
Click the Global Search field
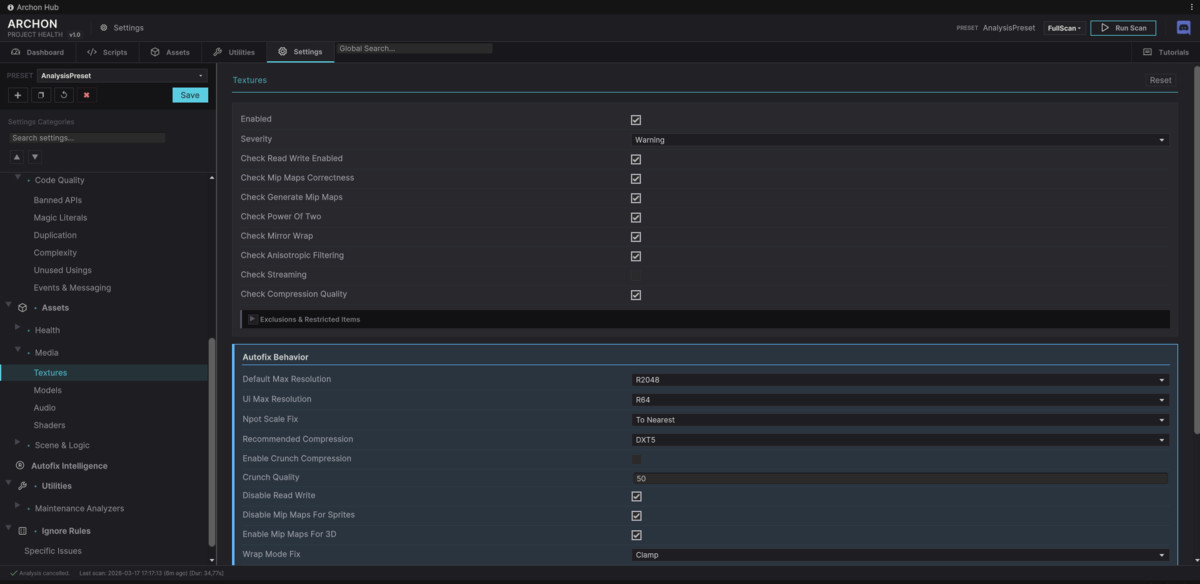tap(414, 48)
